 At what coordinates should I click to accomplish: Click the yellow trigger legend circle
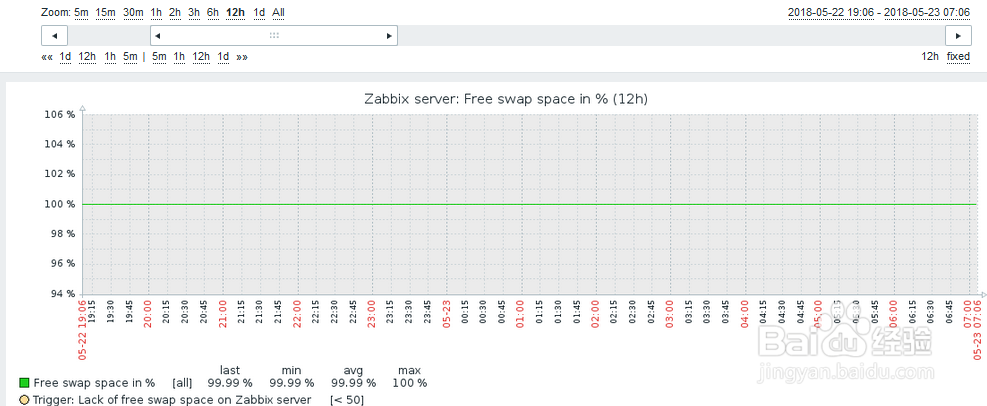(x=24, y=400)
